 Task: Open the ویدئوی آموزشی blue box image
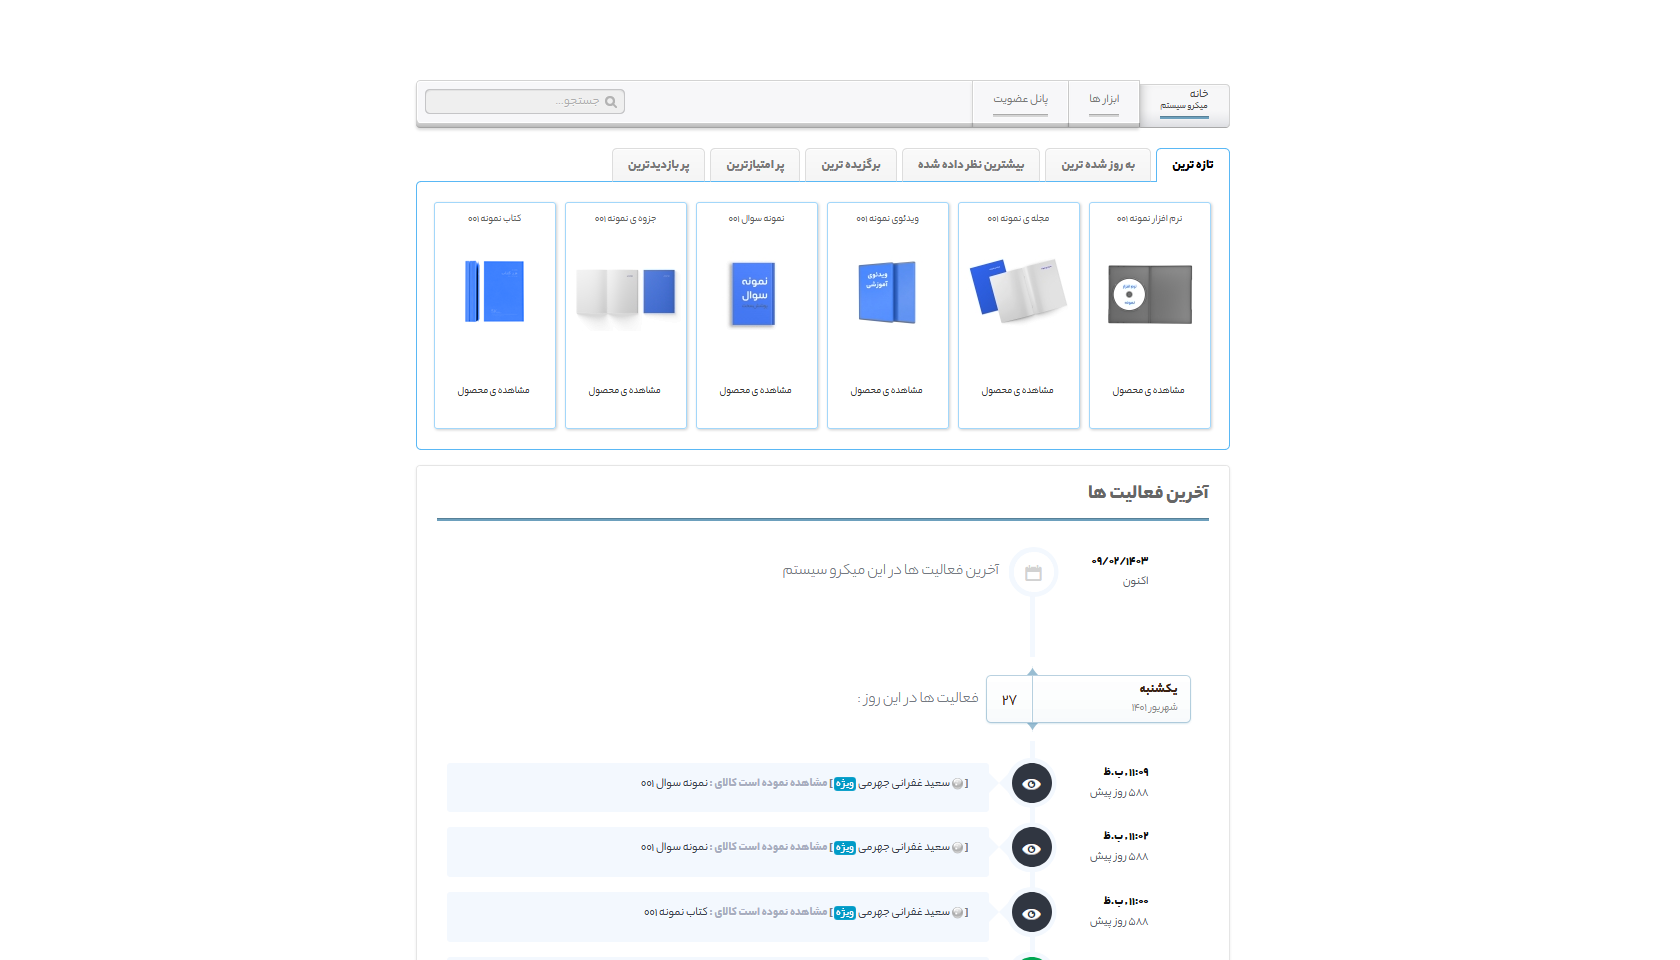point(886,292)
